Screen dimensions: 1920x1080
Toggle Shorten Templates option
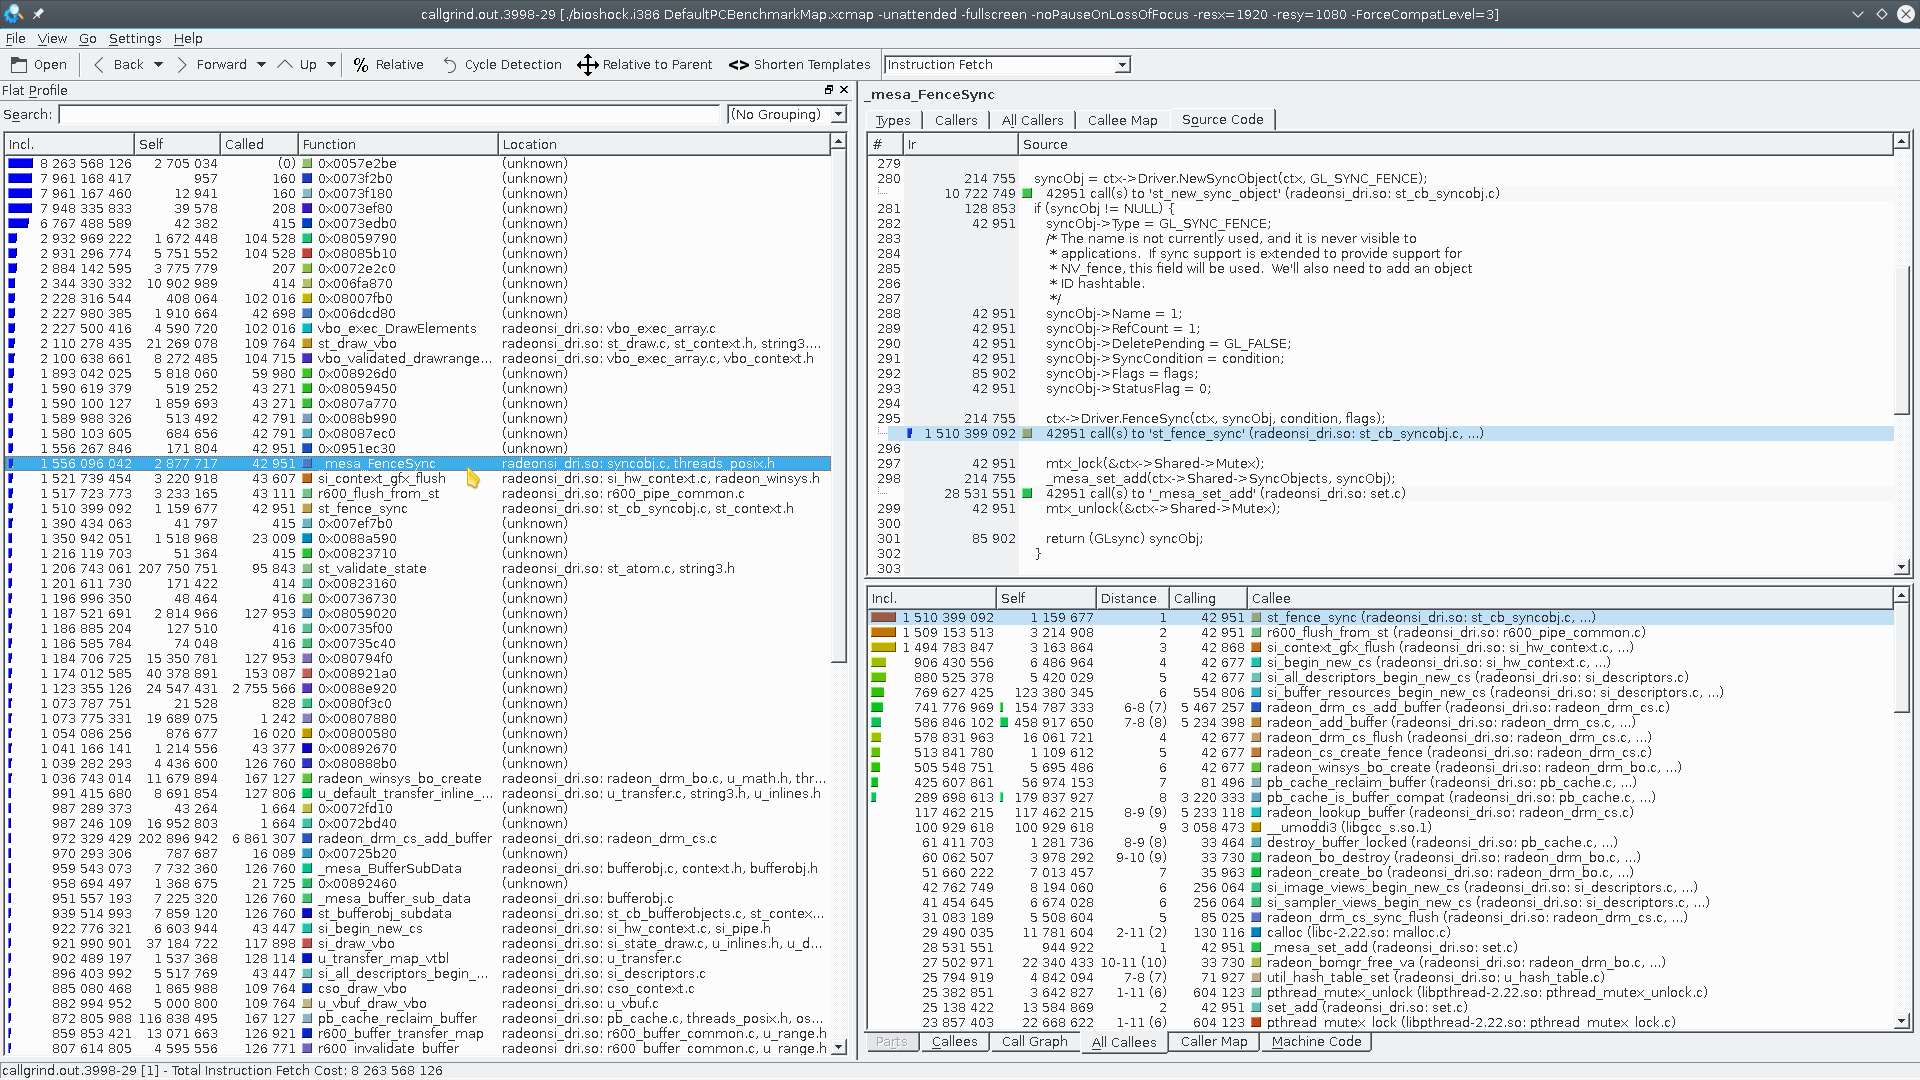click(x=799, y=65)
